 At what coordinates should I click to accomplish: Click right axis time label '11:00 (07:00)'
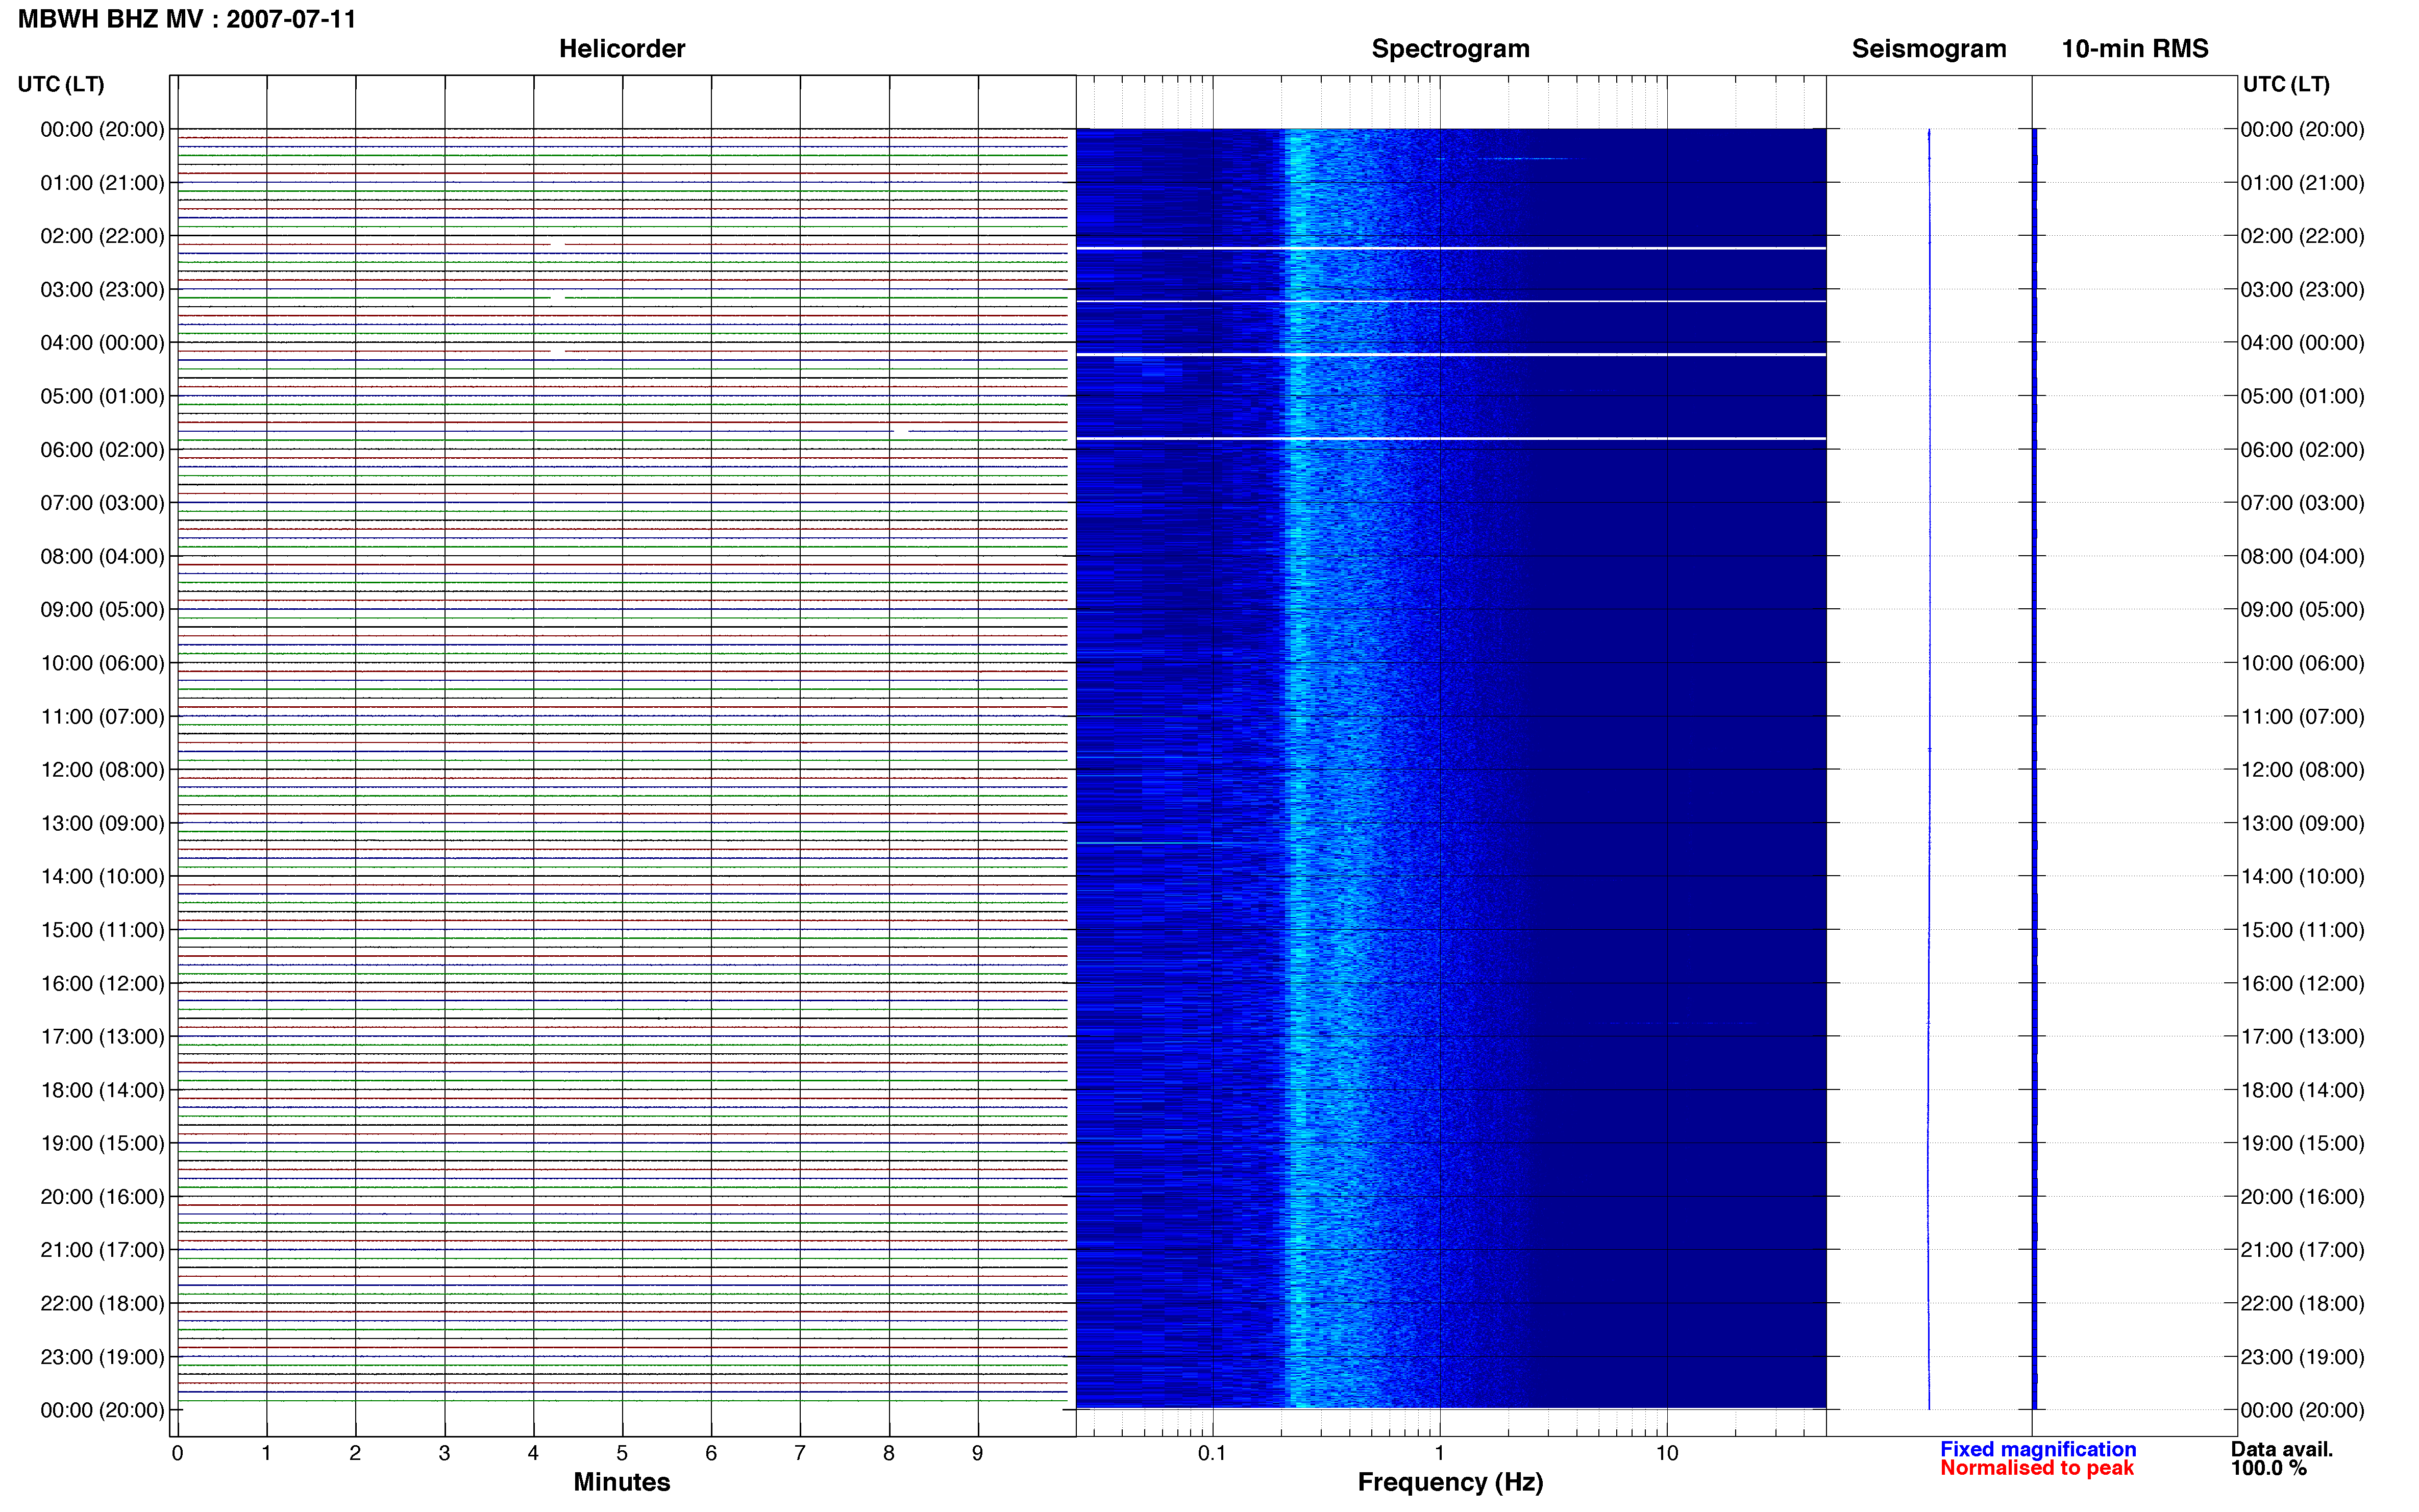point(2302,717)
